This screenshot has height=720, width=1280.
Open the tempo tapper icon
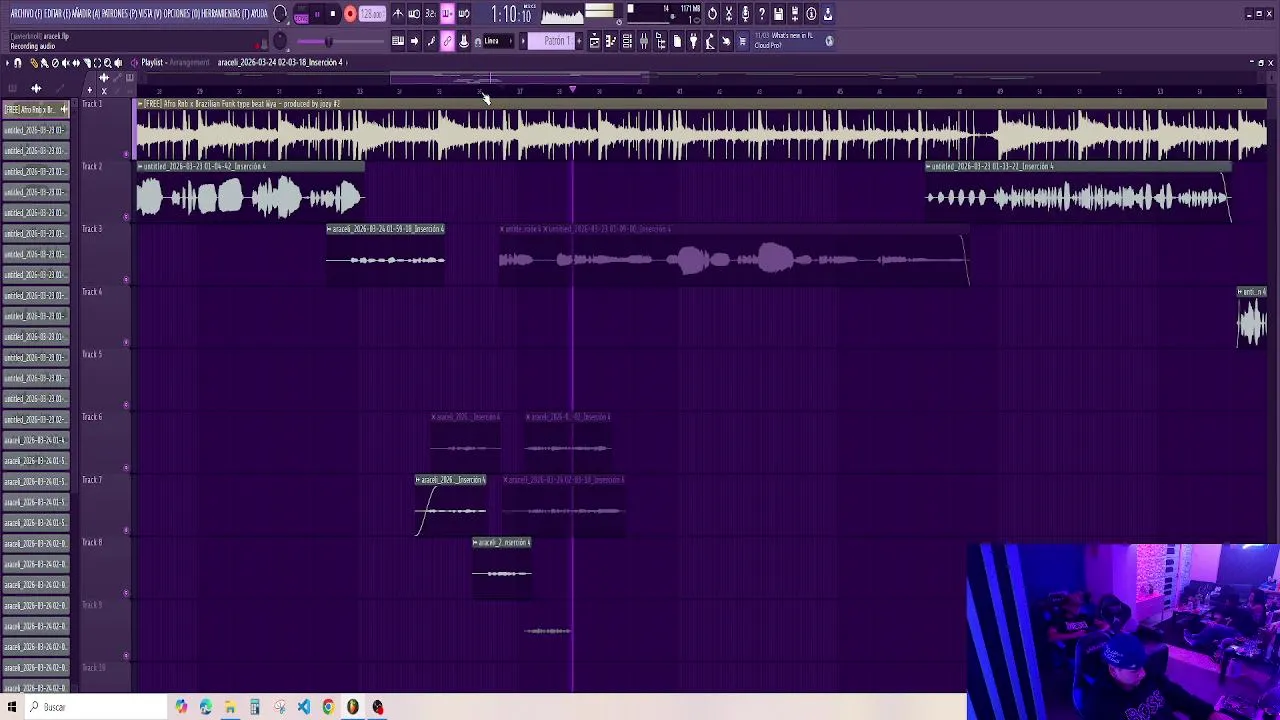[x=710, y=41]
